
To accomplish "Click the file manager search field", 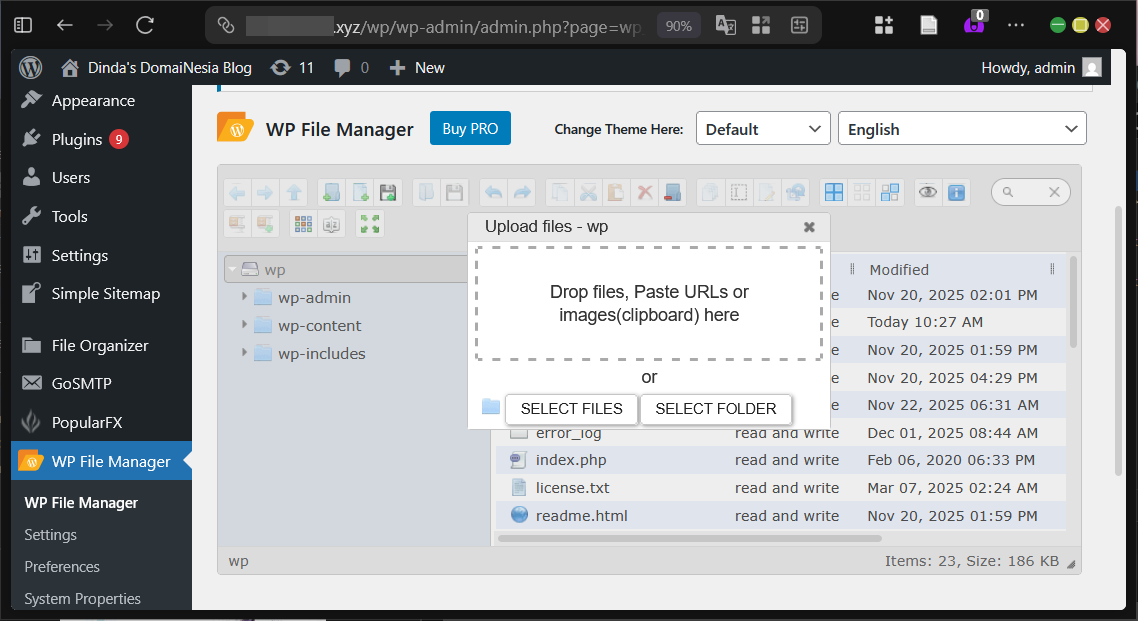I will 1025,191.
